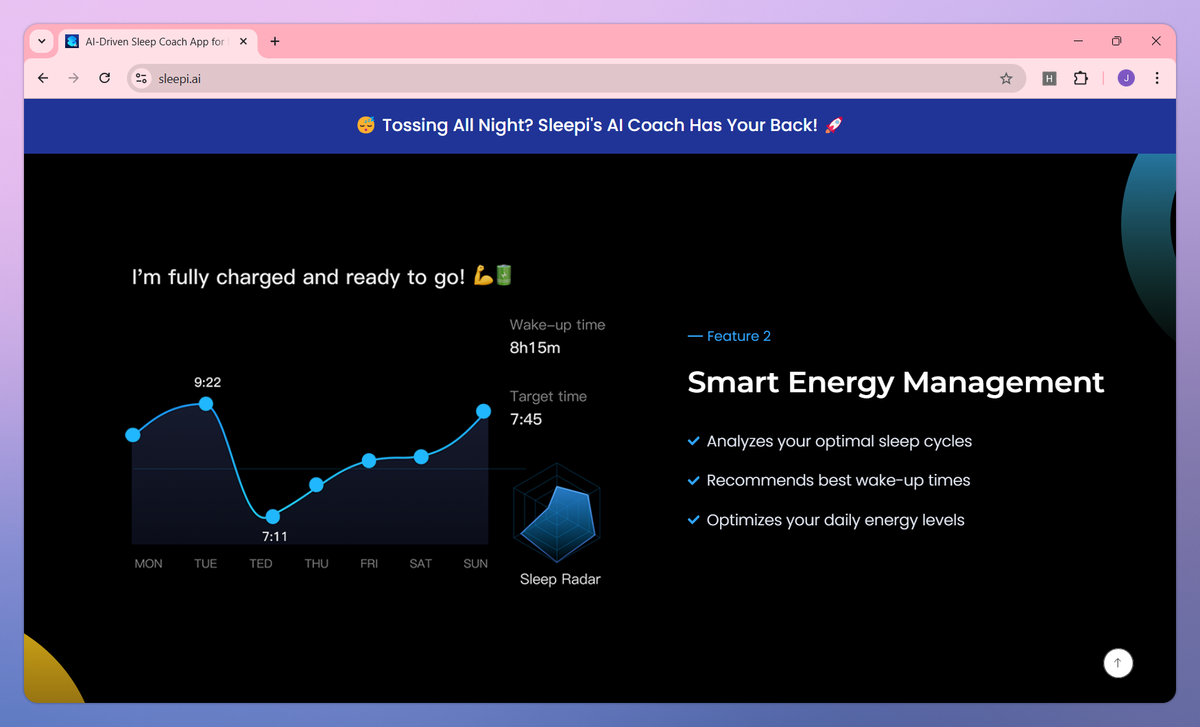Viewport: 1200px width, 727px height.
Task: Open the Chrome three-dot menu
Action: point(1157,78)
